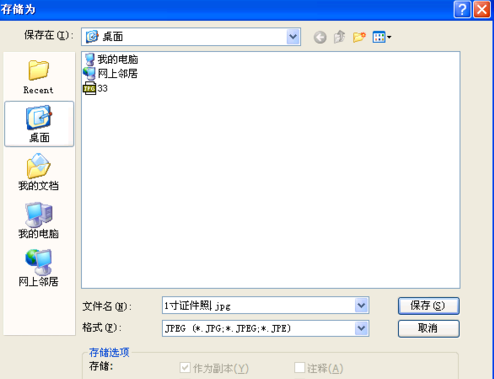
Task: Expand the 格式 JPEG format dropdown
Action: pos(361,329)
